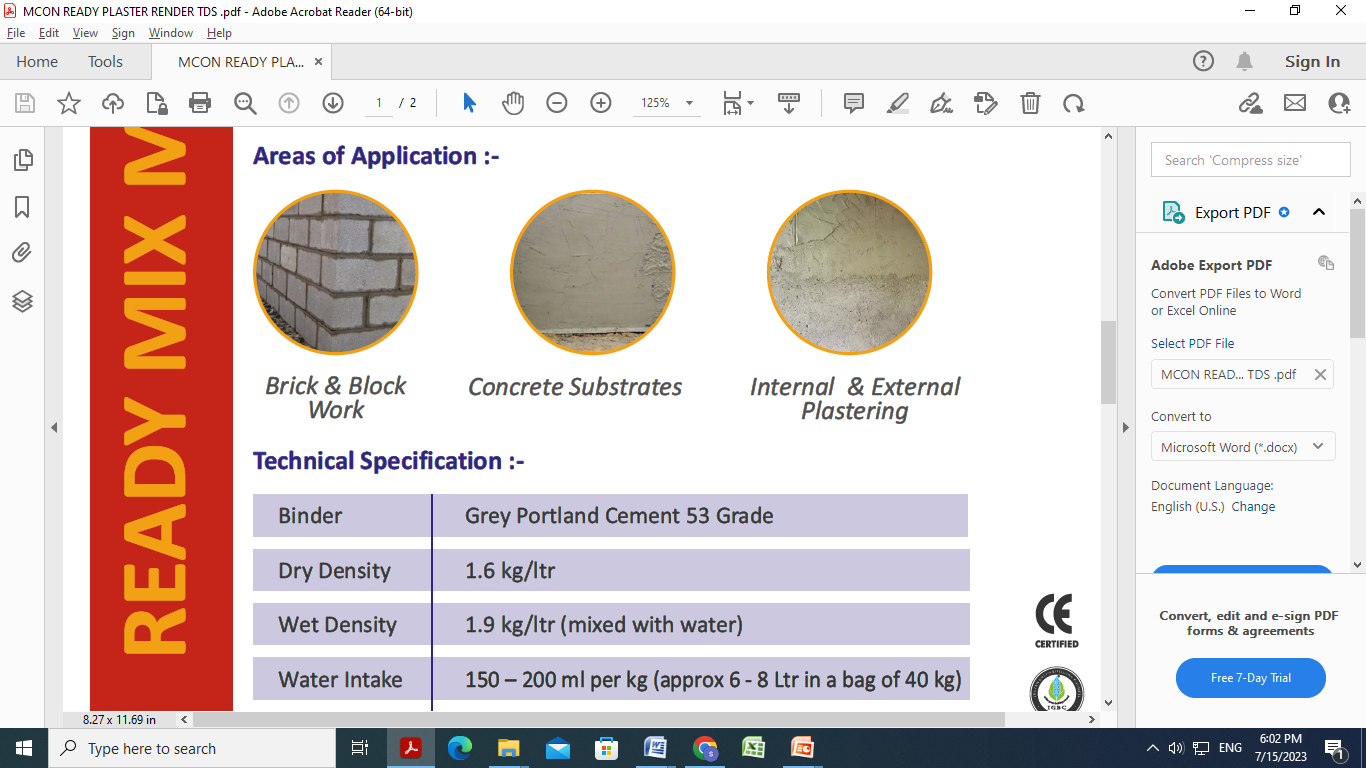Click the document vertical scrollbar thumb

pos(1108,362)
